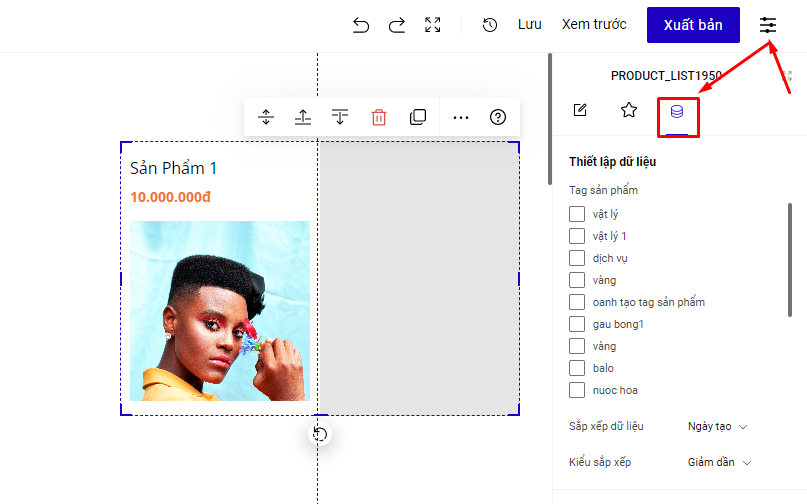Expand the "Ngày tạo" sort dropdown
This screenshot has height=504, width=807.
click(717, 427)
